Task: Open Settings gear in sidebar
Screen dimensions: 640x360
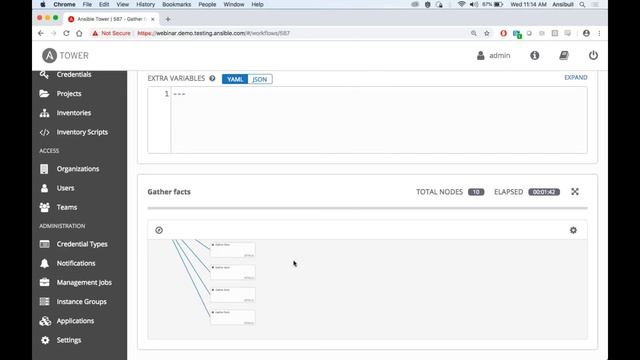Action: pos(45,340)
